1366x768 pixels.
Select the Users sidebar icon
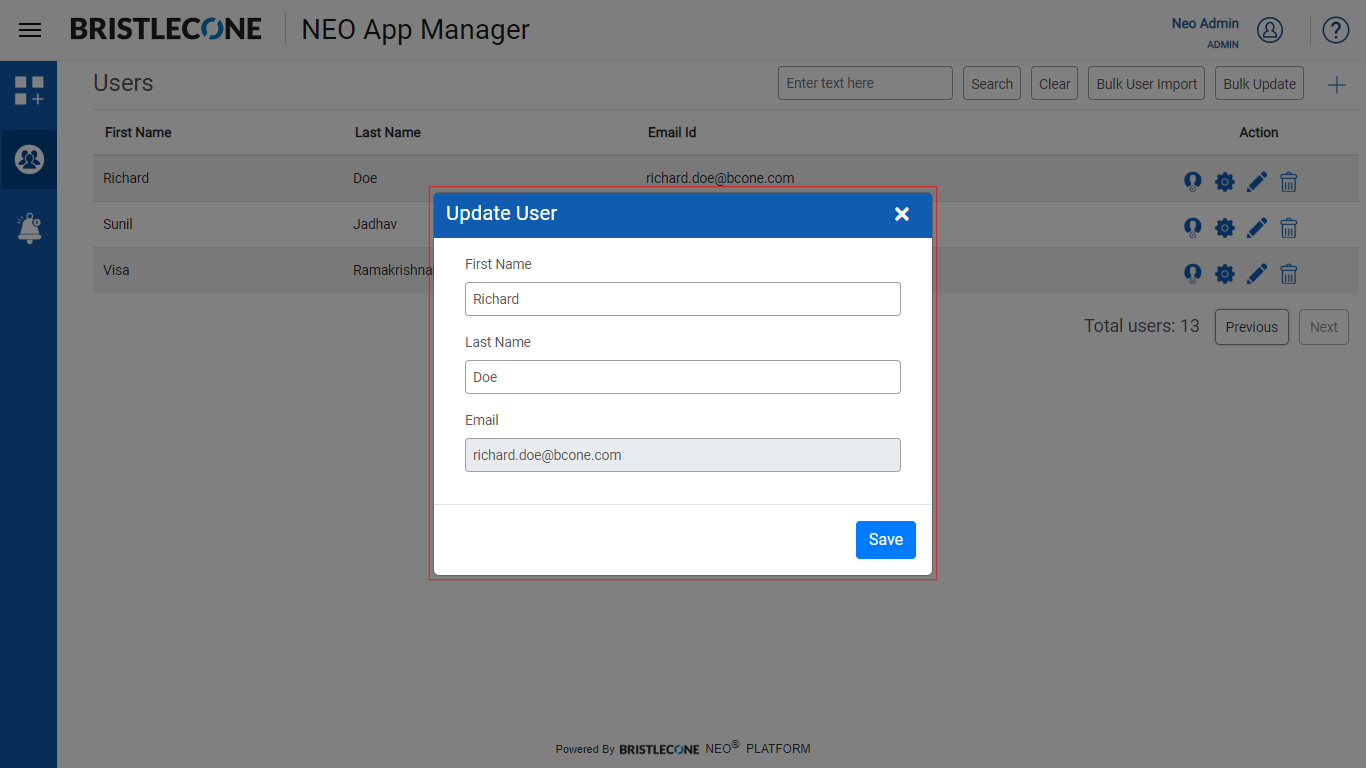pos(29,159)
